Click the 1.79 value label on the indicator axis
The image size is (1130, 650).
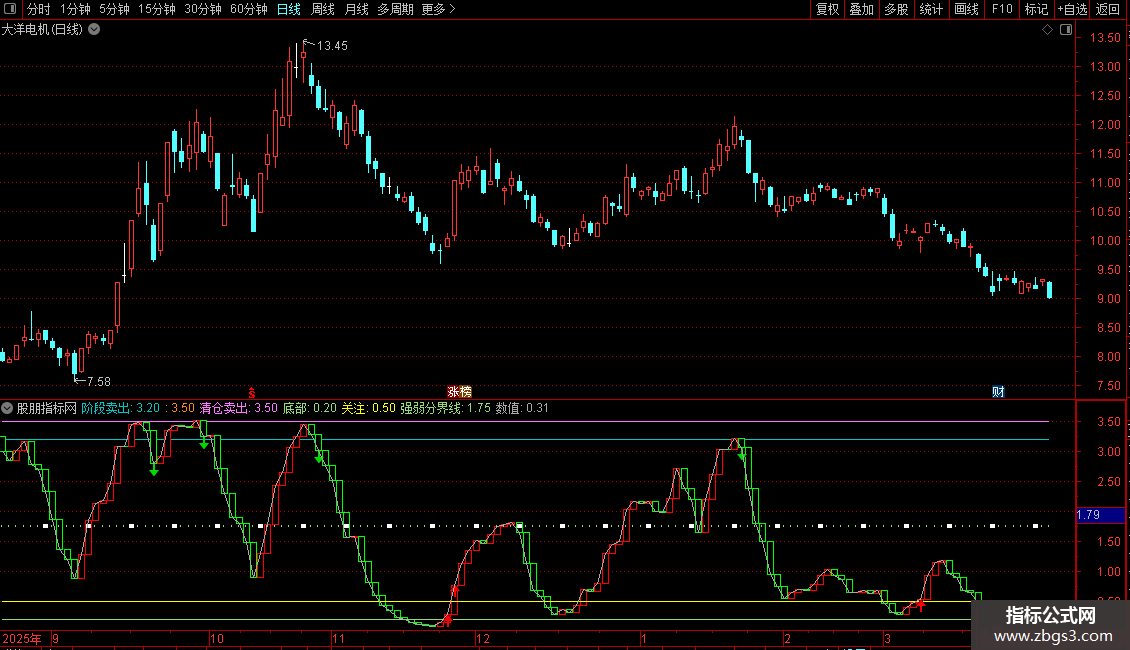click(1089, 516)
